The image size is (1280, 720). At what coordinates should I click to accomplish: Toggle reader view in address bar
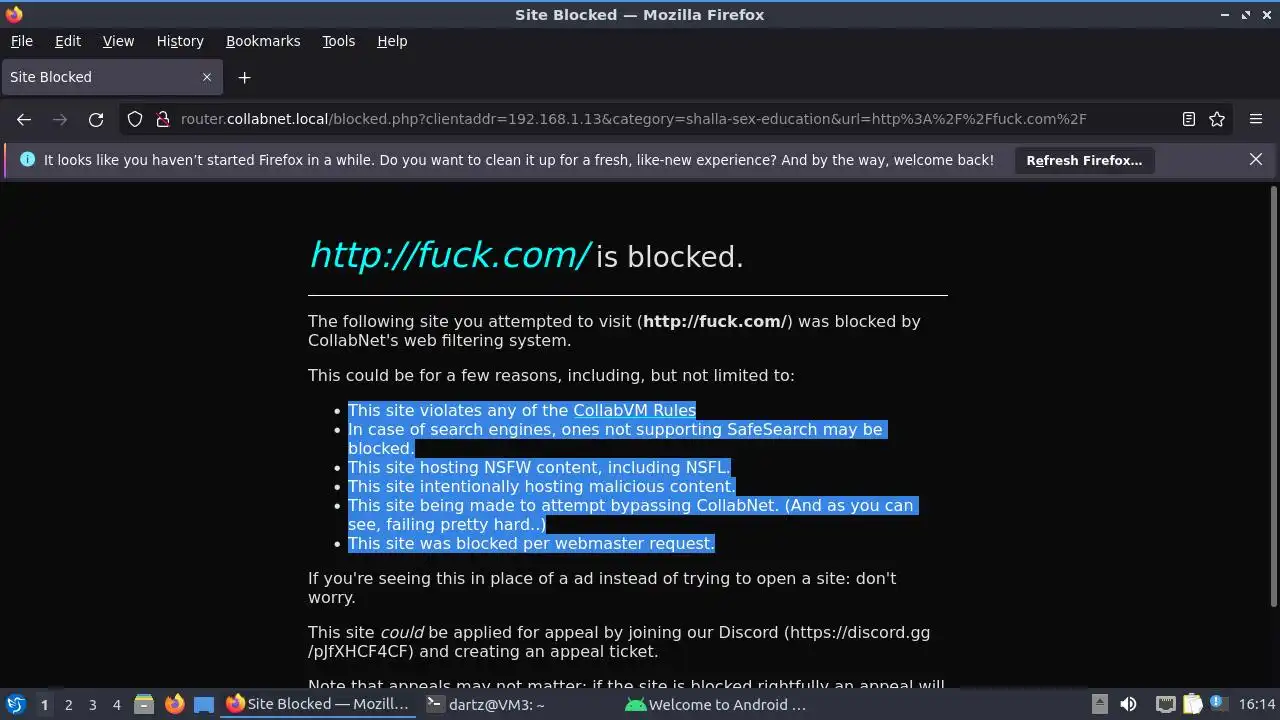(1189, 119)
